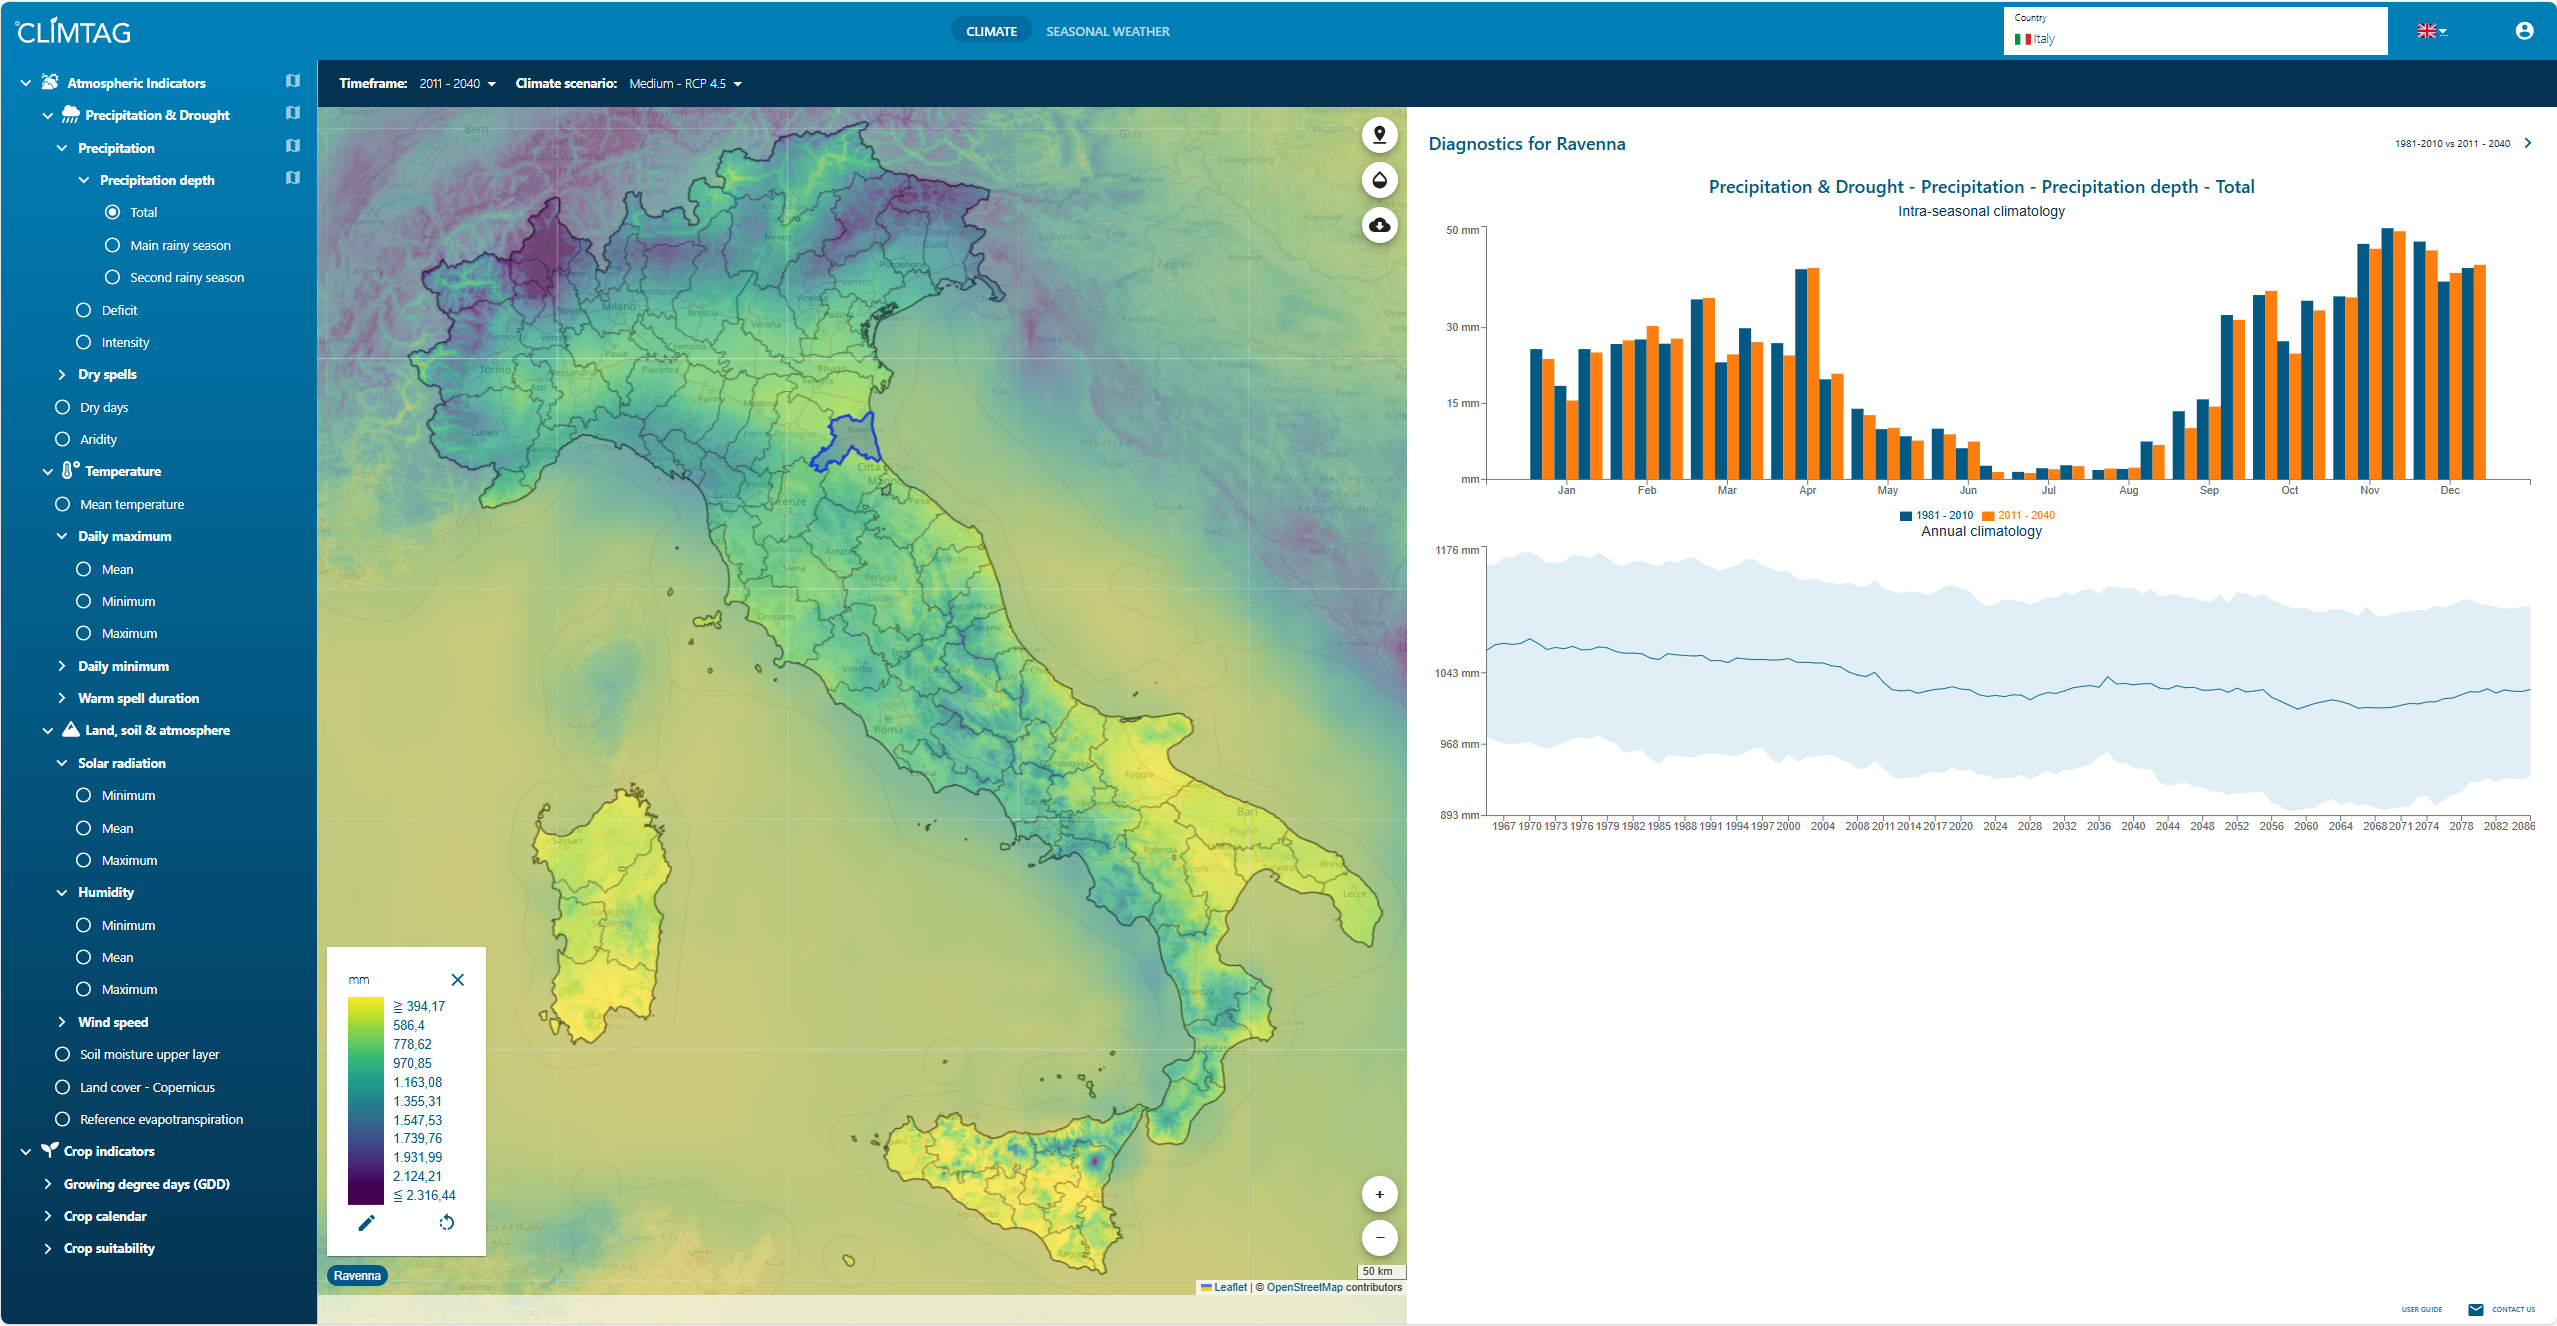Select Second rainy season option
This screenshot has width=2557, height=1326.
coord(112,277)
